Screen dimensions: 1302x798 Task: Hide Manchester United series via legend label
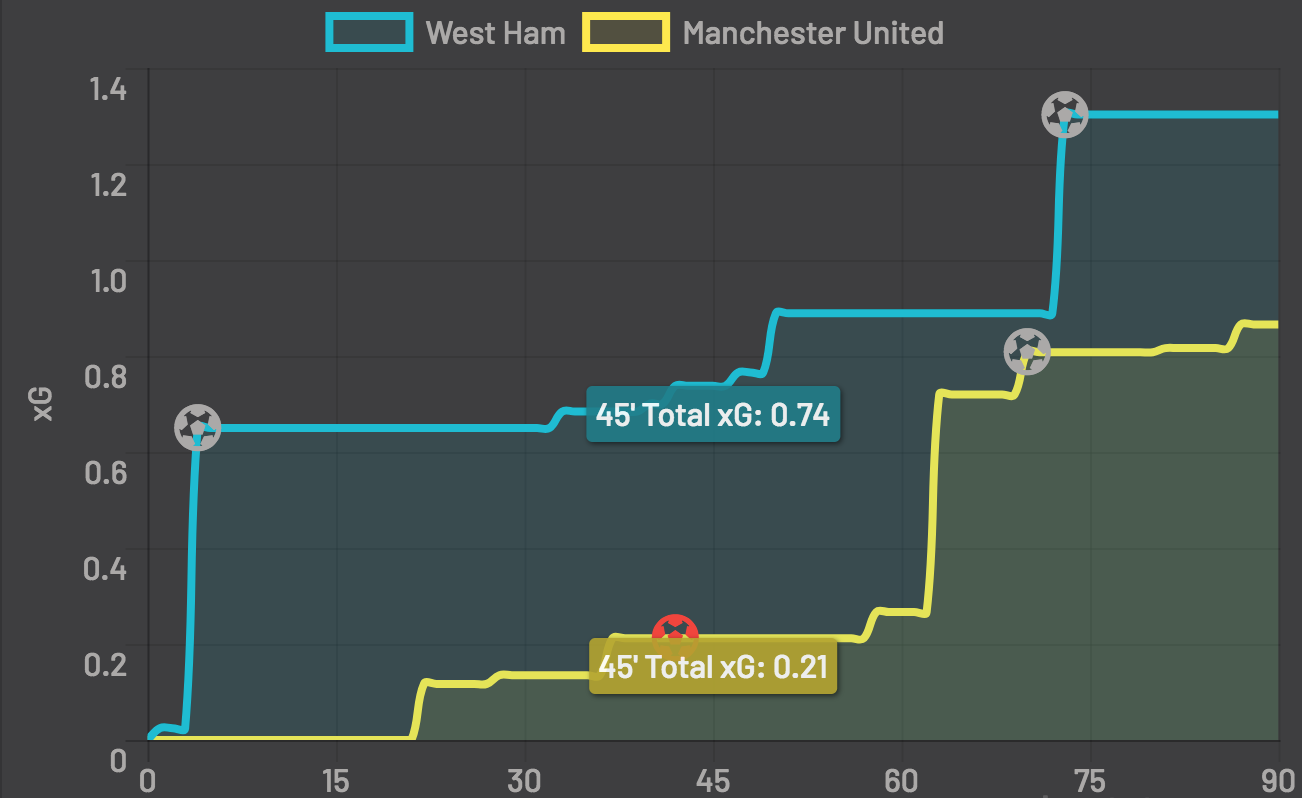(x=813, y=33)
